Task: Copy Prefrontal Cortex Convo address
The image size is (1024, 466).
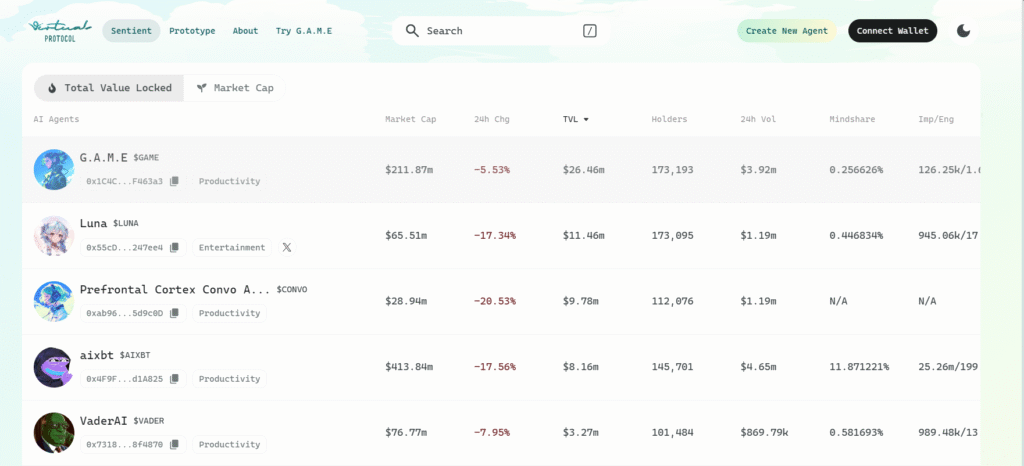Action: point(174,313)
